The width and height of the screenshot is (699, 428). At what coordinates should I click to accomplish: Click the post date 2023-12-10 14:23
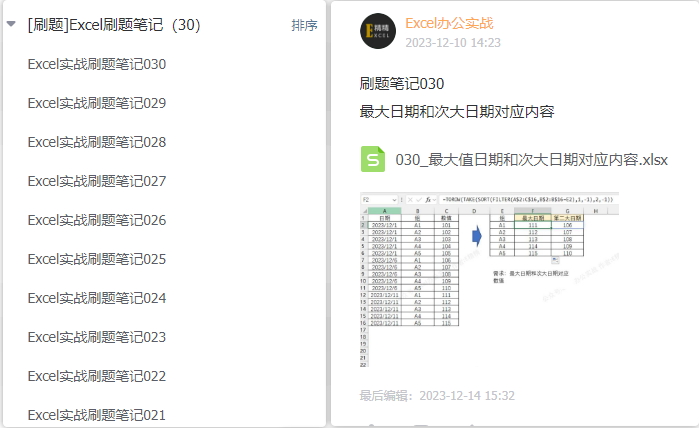click(453, 43)
